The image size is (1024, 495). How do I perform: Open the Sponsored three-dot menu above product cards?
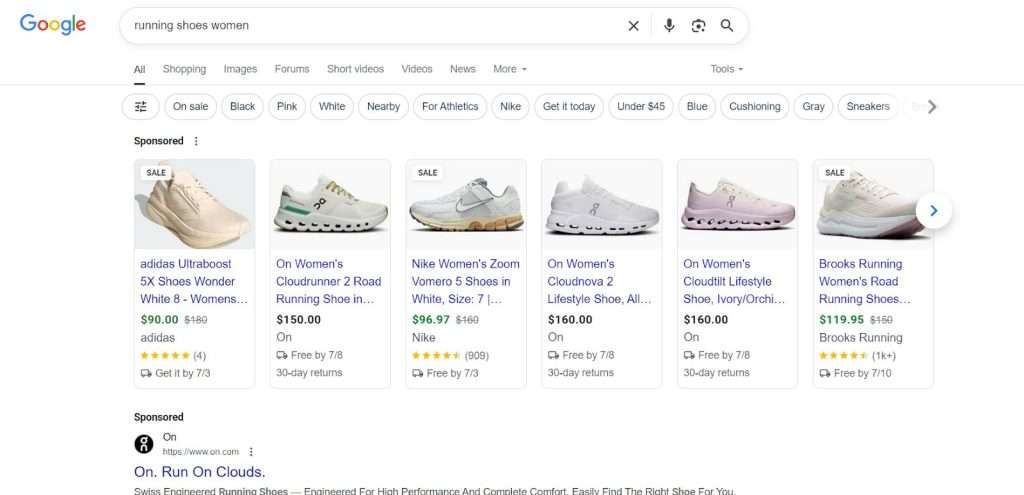tap(196, 141)
